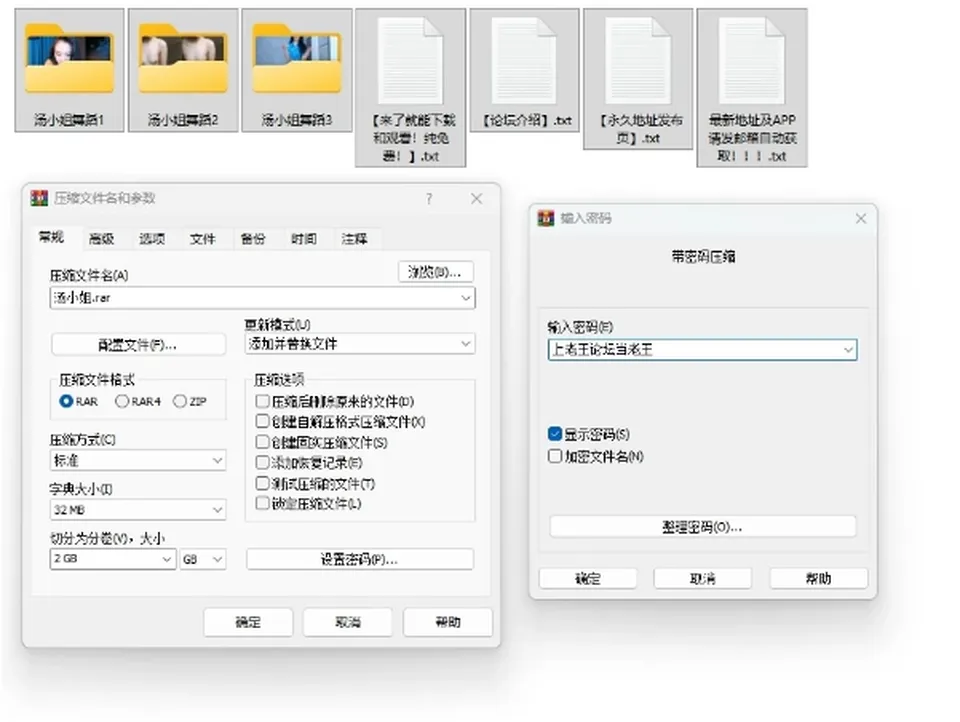Choose the RAR4 archive format
This screenshot has width=960, height=722.
122,401
